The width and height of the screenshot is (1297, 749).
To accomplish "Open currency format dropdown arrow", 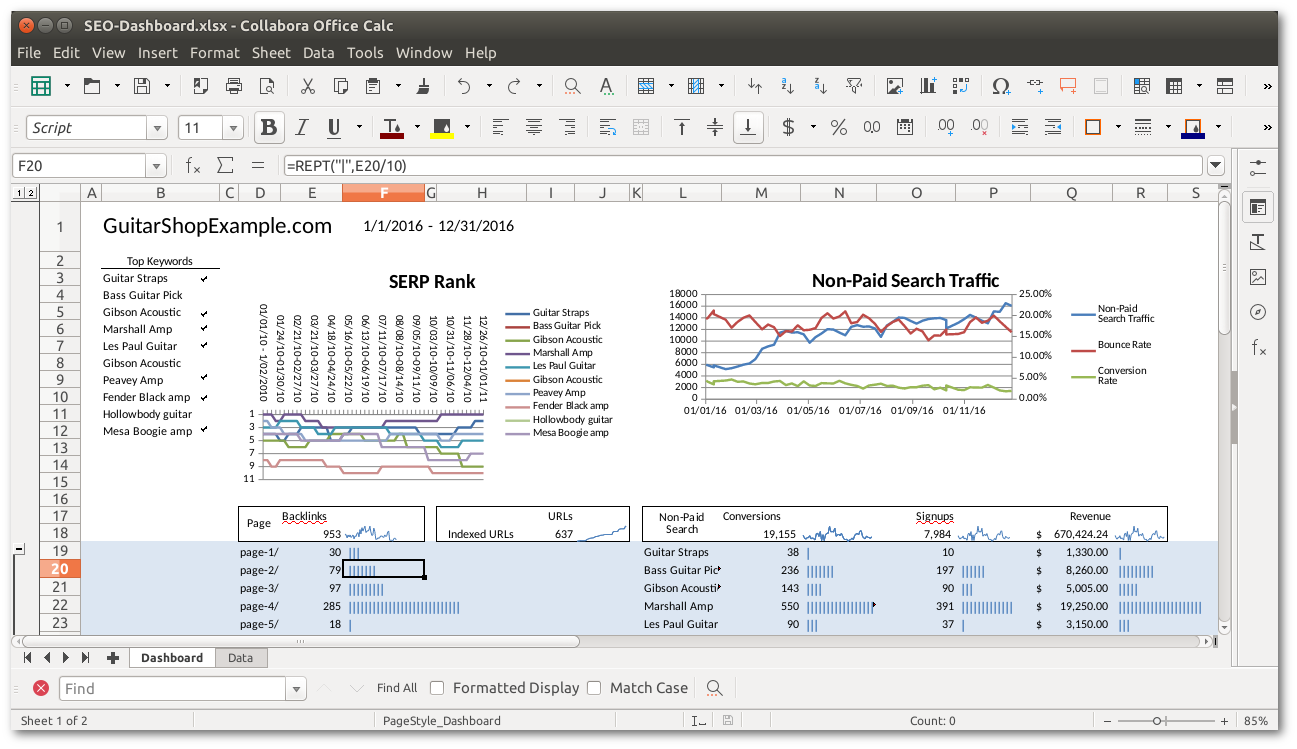I will 813,127.
